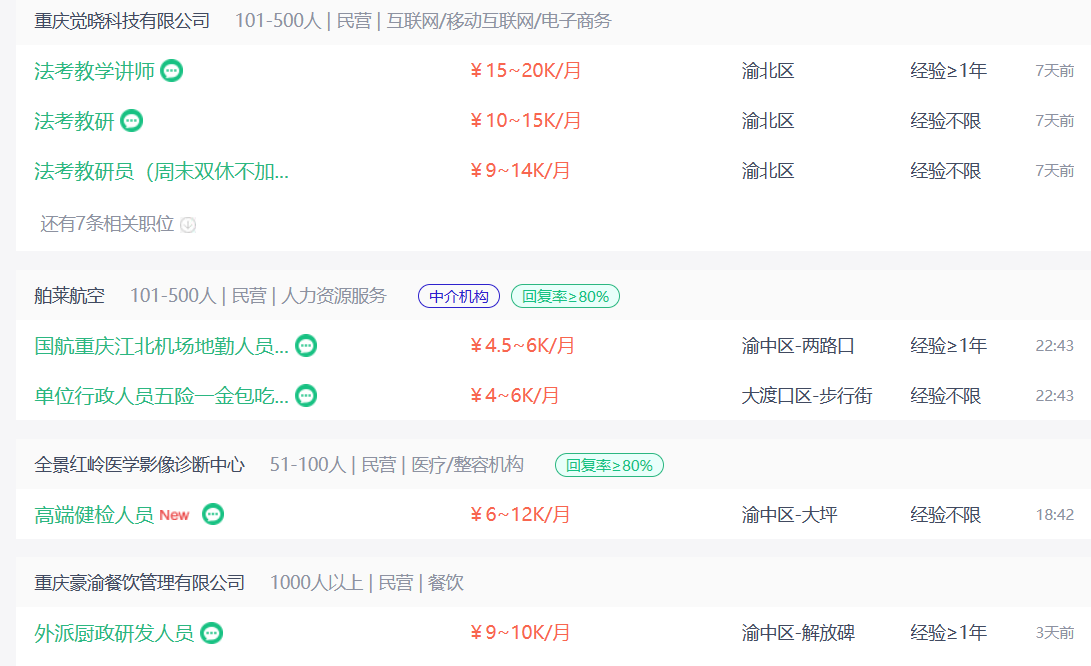This screenshot has width=1091, height=666.
Task: Open company 舶莱航空
Action: (x=70, y=296)
